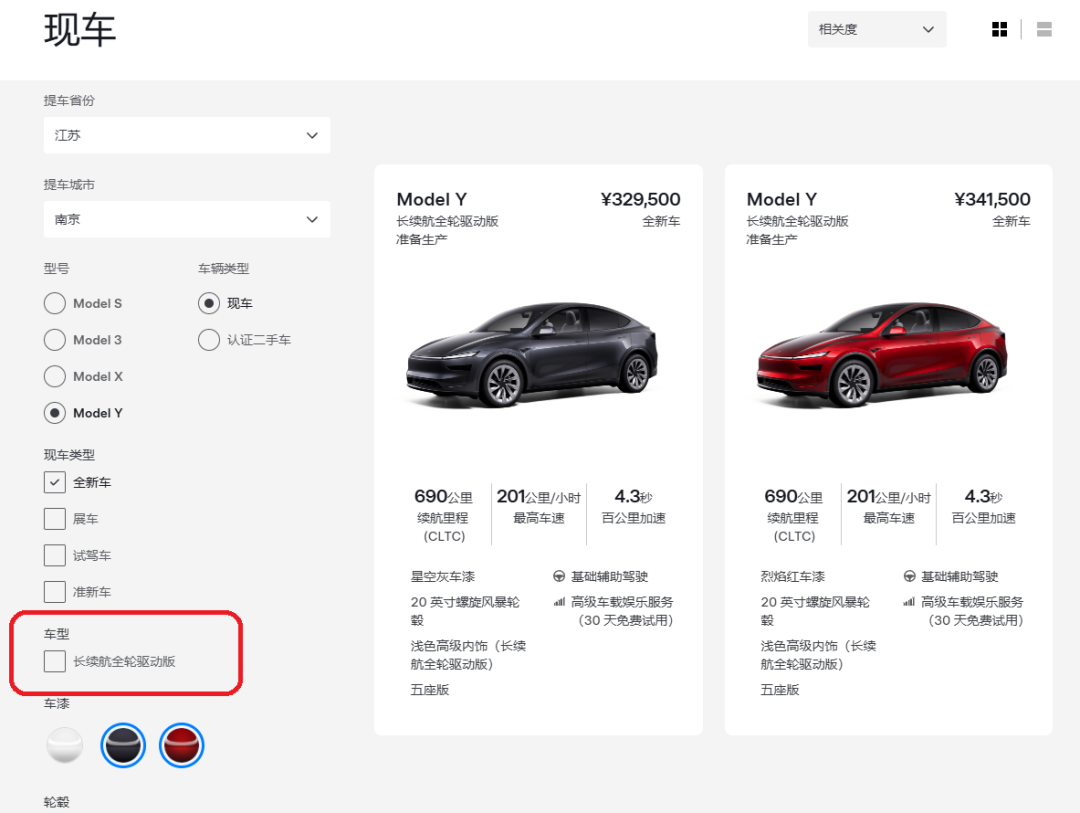Check the 展车 checkbox
Viewport: 1080px width, 813px height.
54,519
